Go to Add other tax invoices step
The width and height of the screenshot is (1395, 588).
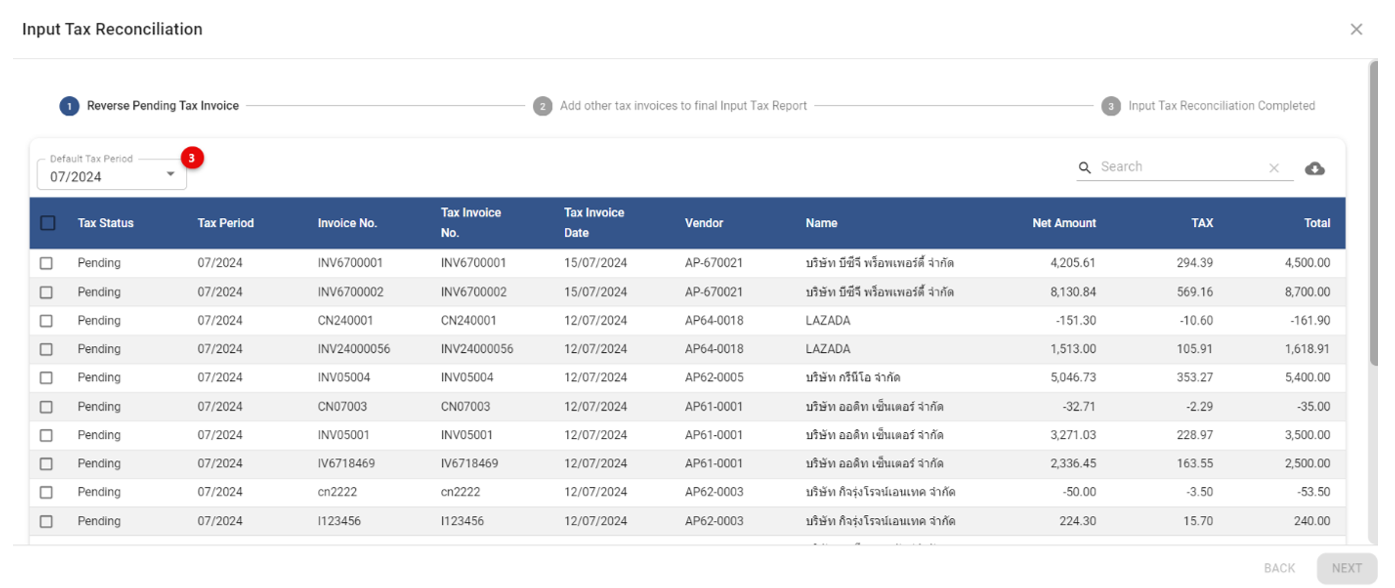(x=683, y=106)
